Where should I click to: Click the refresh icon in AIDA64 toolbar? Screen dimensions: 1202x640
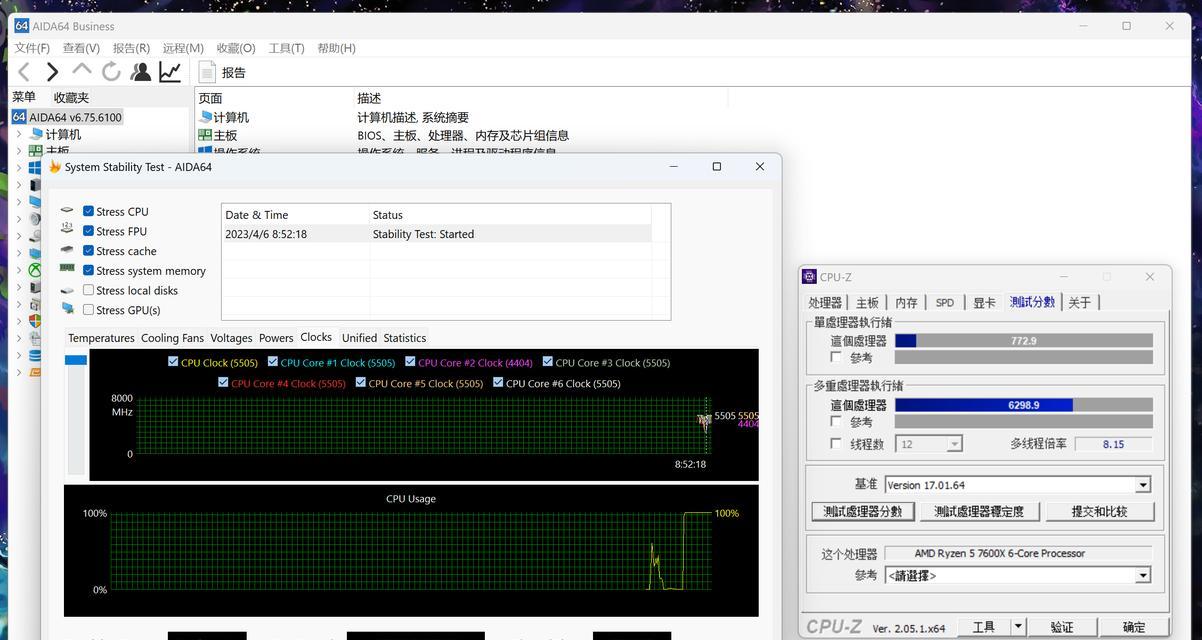pyautogui.click(x=111, y=72)
